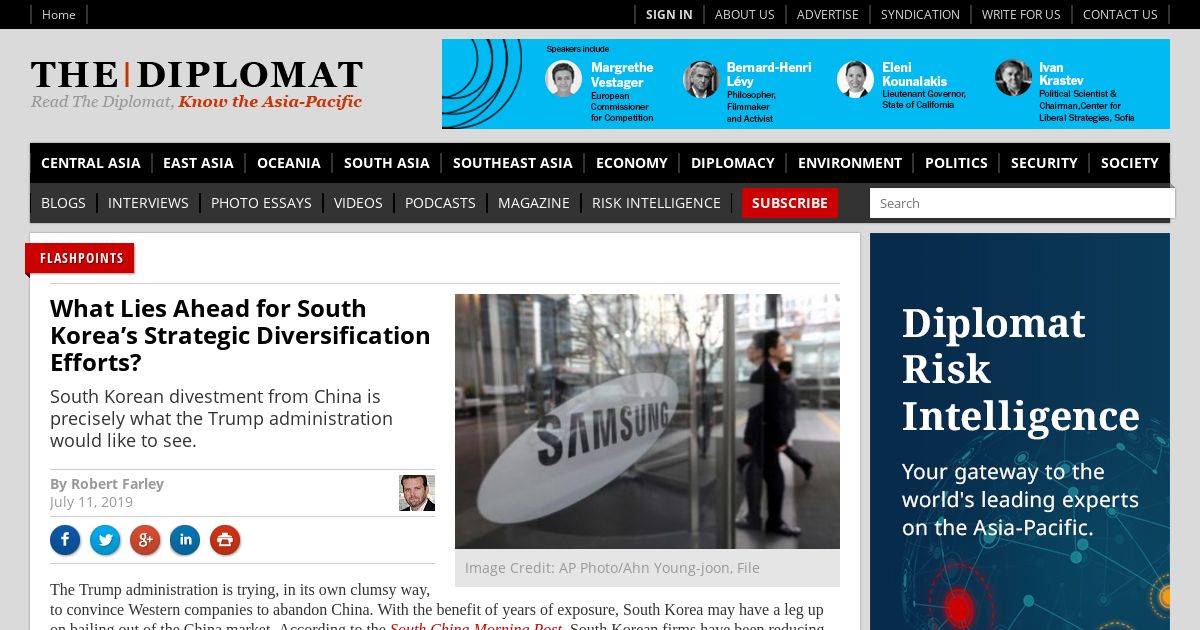Click 'Image Credit: AP Photo/Ahn Young-joon, File' caption
The height and width of the screenshot is (630, 1200).
point(612,568)
